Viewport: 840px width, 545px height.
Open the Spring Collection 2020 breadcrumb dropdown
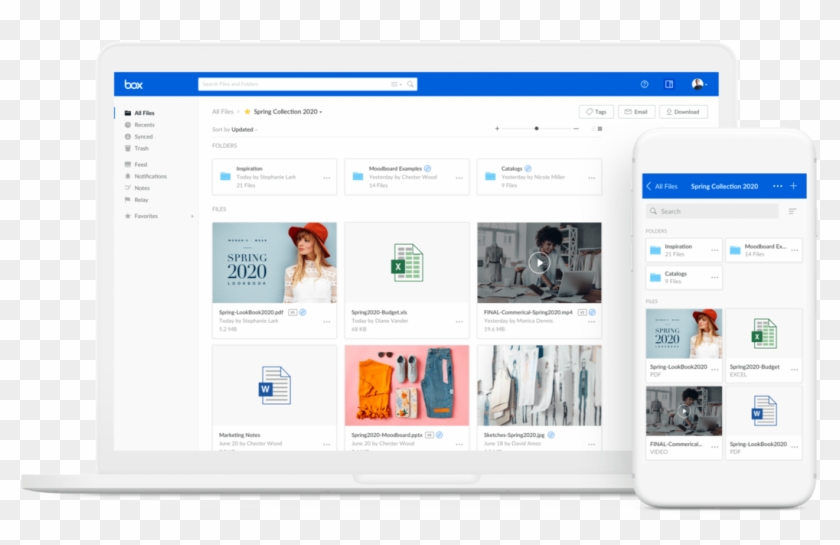[x=288, y=112]
